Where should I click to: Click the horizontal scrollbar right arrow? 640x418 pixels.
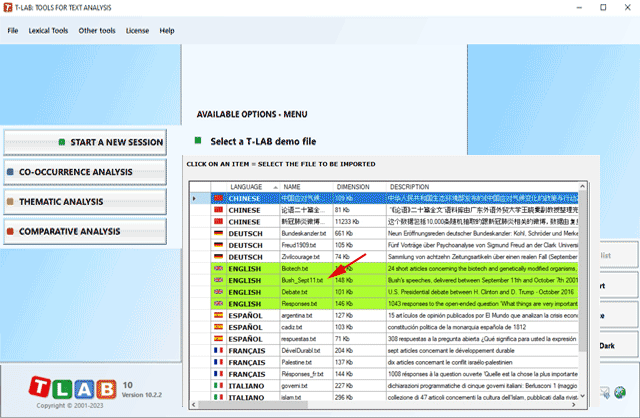(574, 405)
